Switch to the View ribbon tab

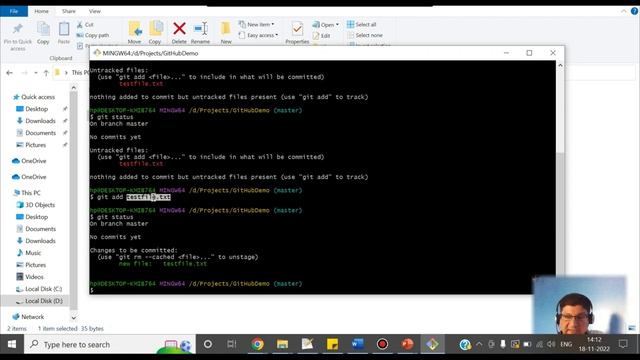(94, 11)
